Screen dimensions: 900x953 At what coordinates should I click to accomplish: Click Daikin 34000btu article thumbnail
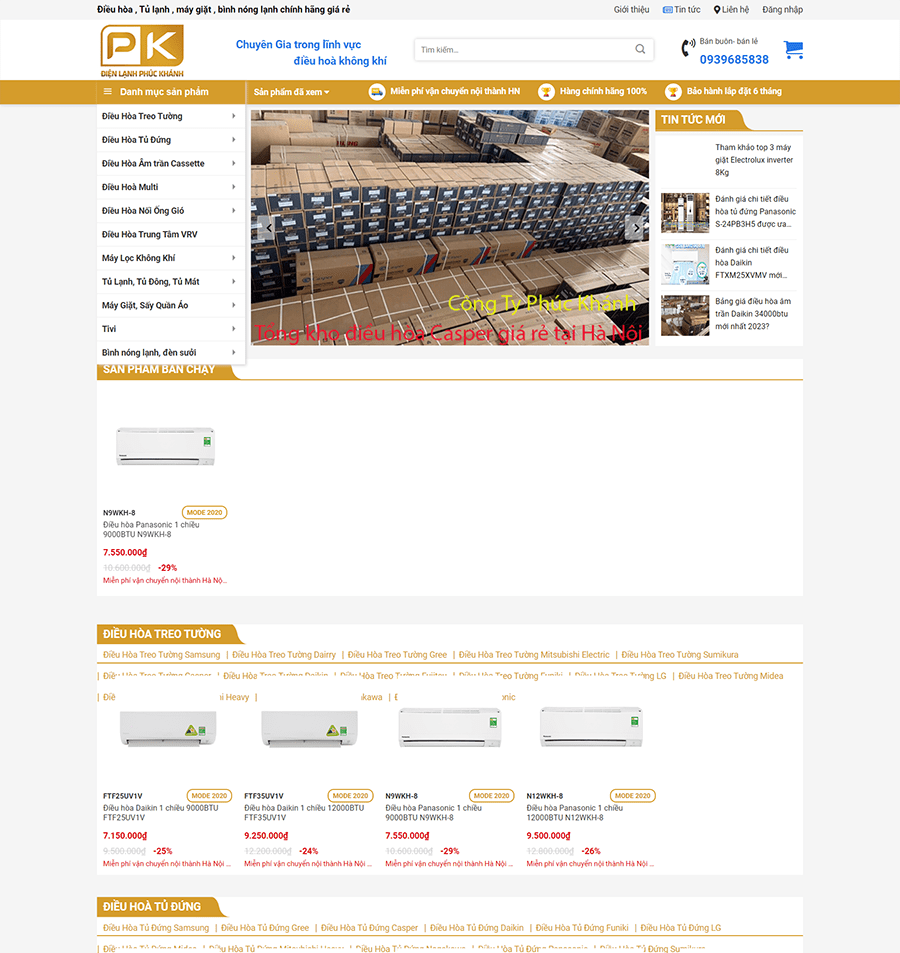[685, 315]
